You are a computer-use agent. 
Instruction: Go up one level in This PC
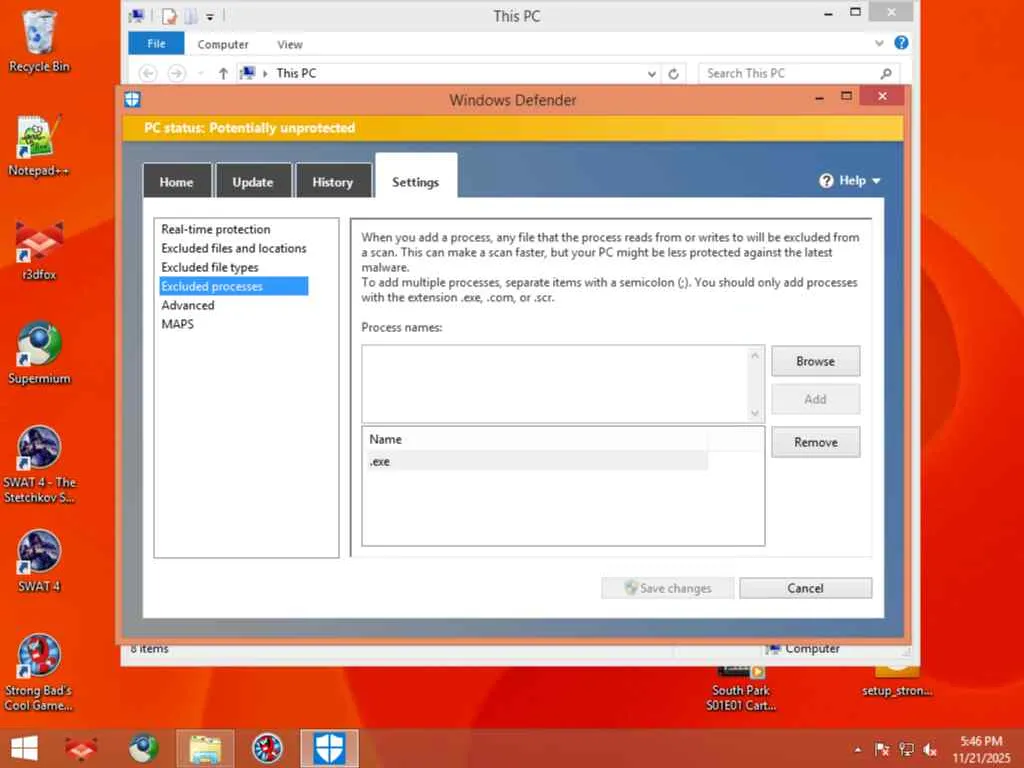(x=223, y=74)
